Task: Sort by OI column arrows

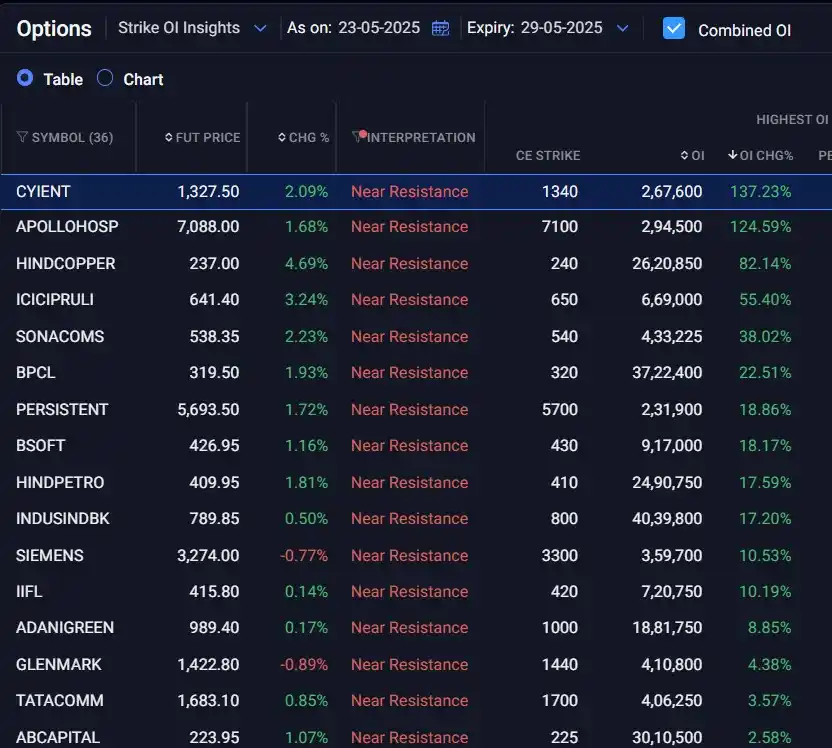Action: coord(684,155)
